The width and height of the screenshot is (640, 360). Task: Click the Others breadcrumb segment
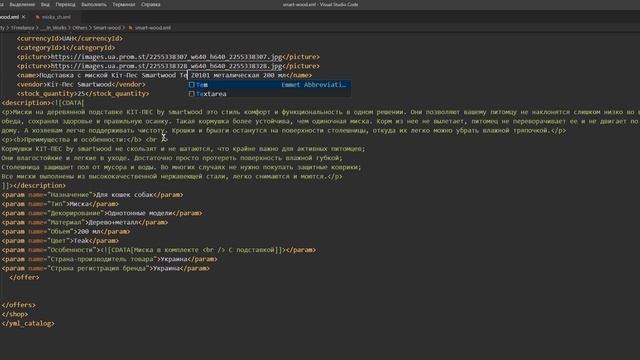80,28
